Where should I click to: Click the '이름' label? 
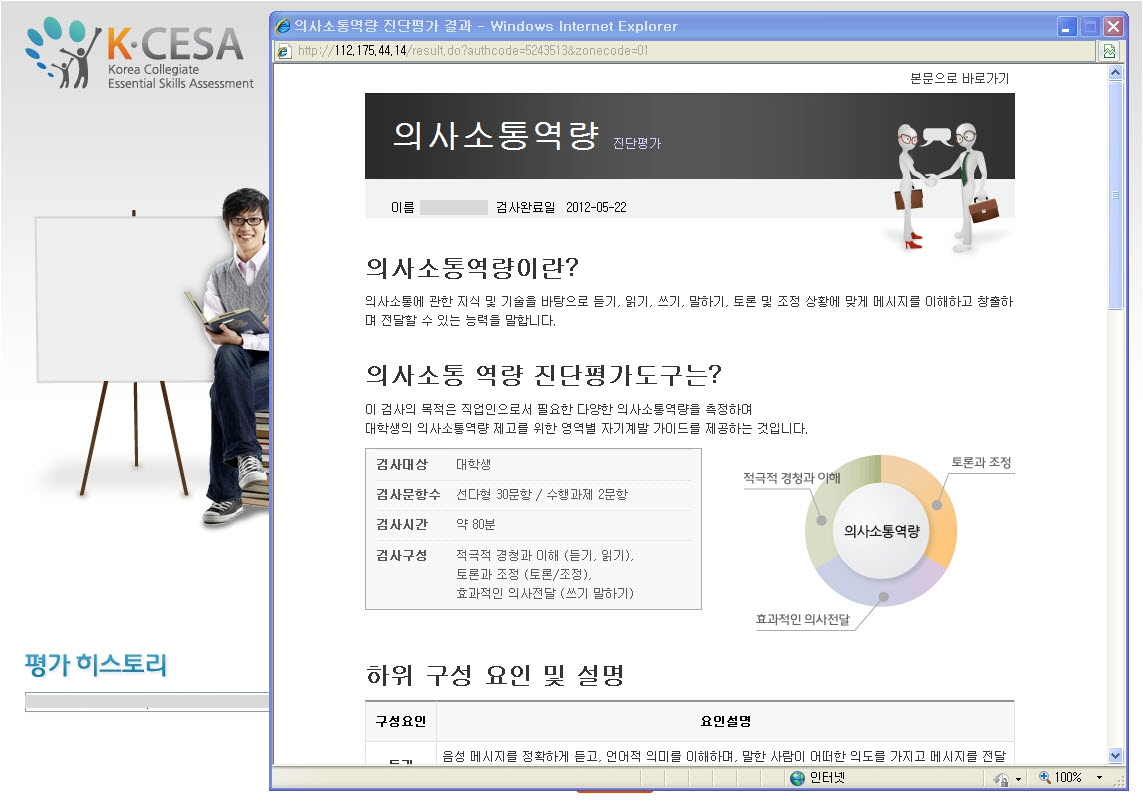click(402, 208)
